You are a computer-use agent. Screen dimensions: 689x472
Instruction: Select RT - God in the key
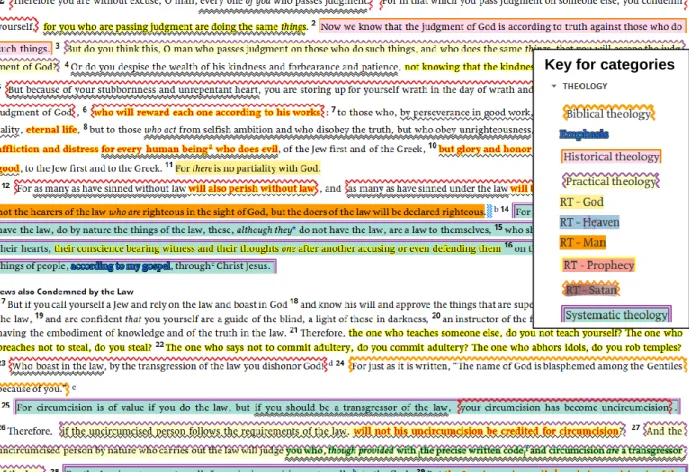[x=581, y=202]
